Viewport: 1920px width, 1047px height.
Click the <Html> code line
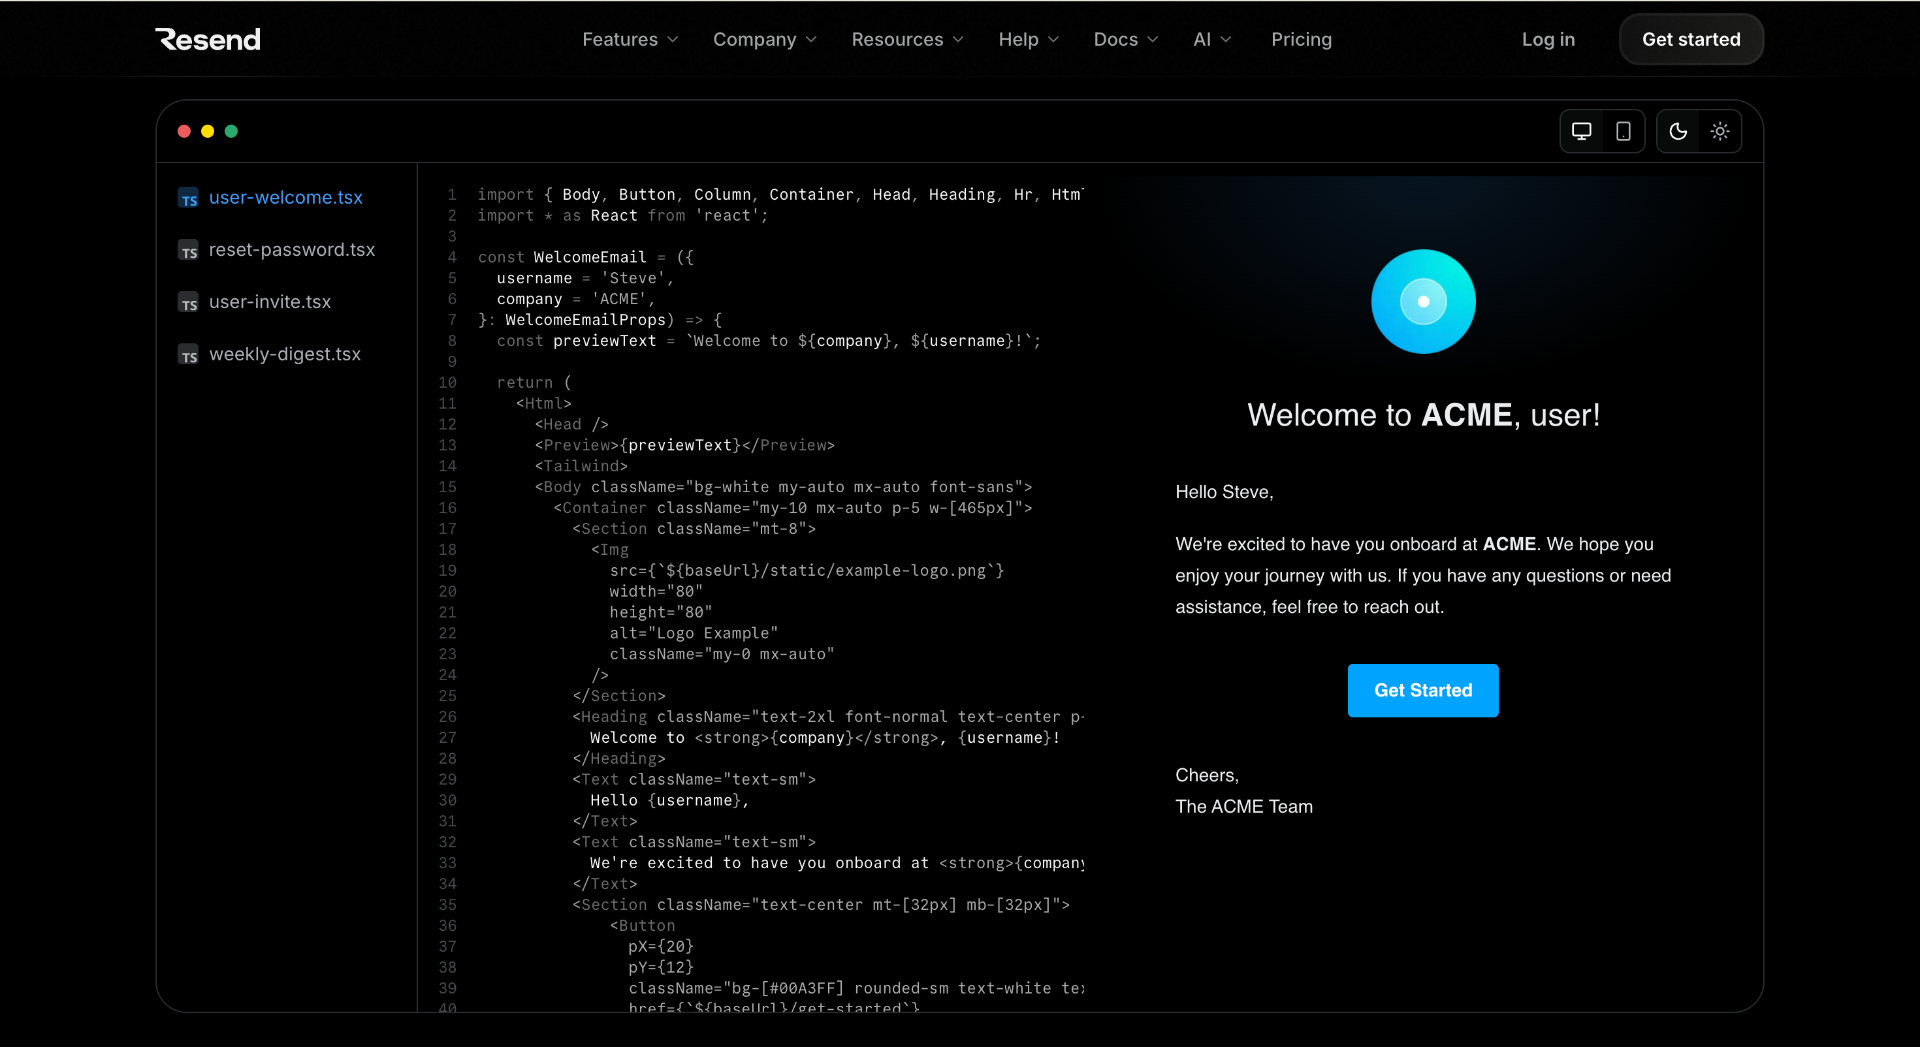click(543, 404)
